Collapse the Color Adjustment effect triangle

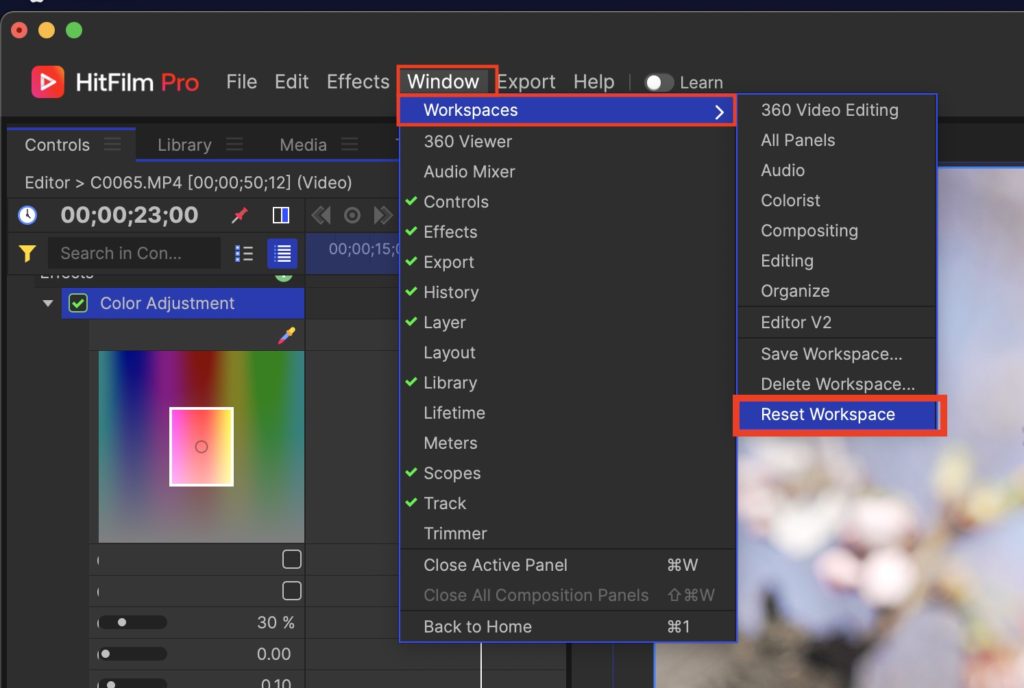[x=48, y=303]
